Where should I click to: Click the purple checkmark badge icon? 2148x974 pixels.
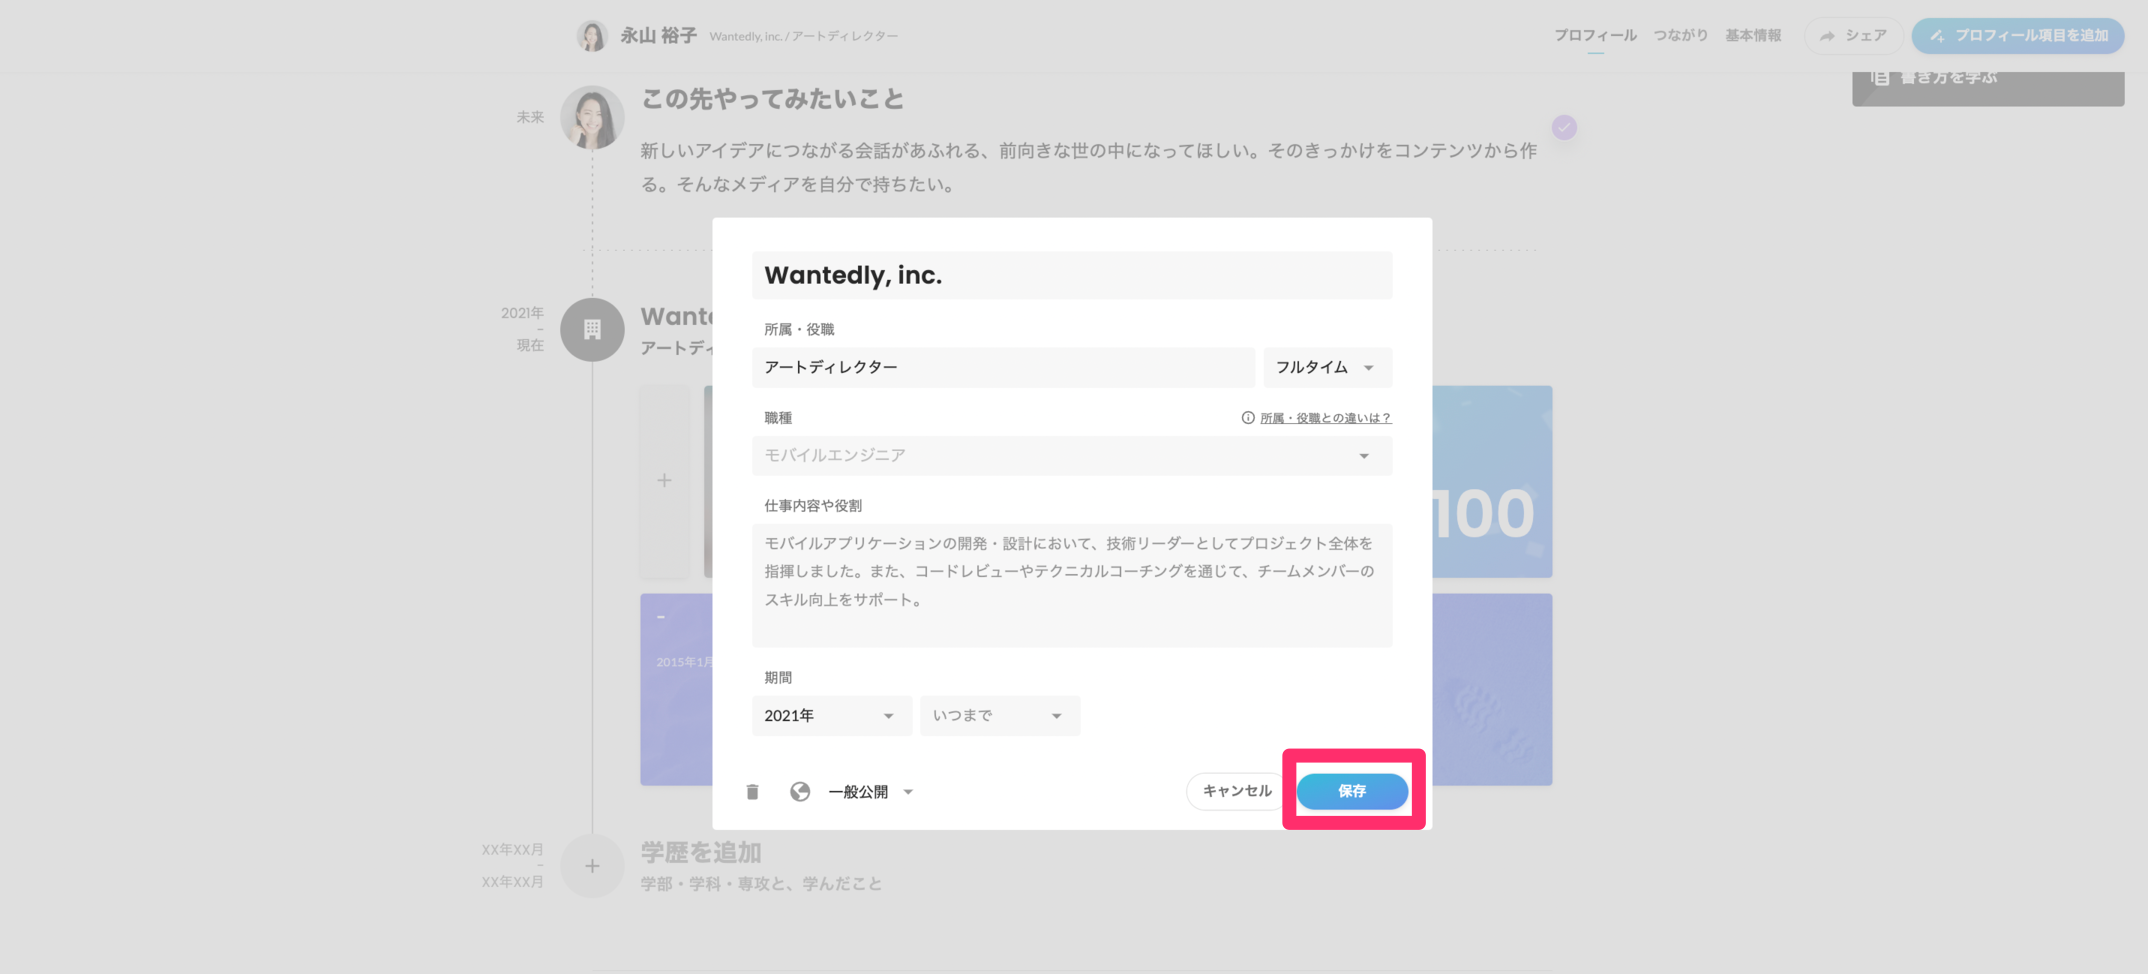point(1564,128)
